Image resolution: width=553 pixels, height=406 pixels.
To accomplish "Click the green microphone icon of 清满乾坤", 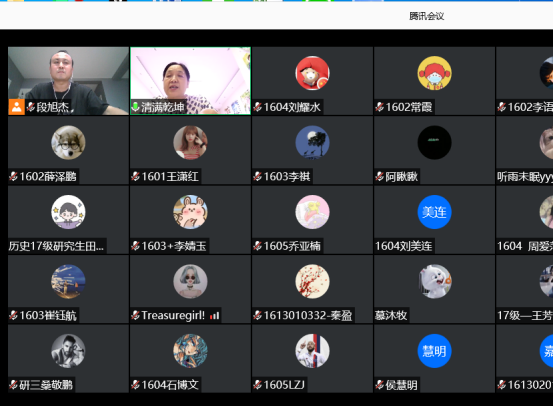I will tap(135, 107).
